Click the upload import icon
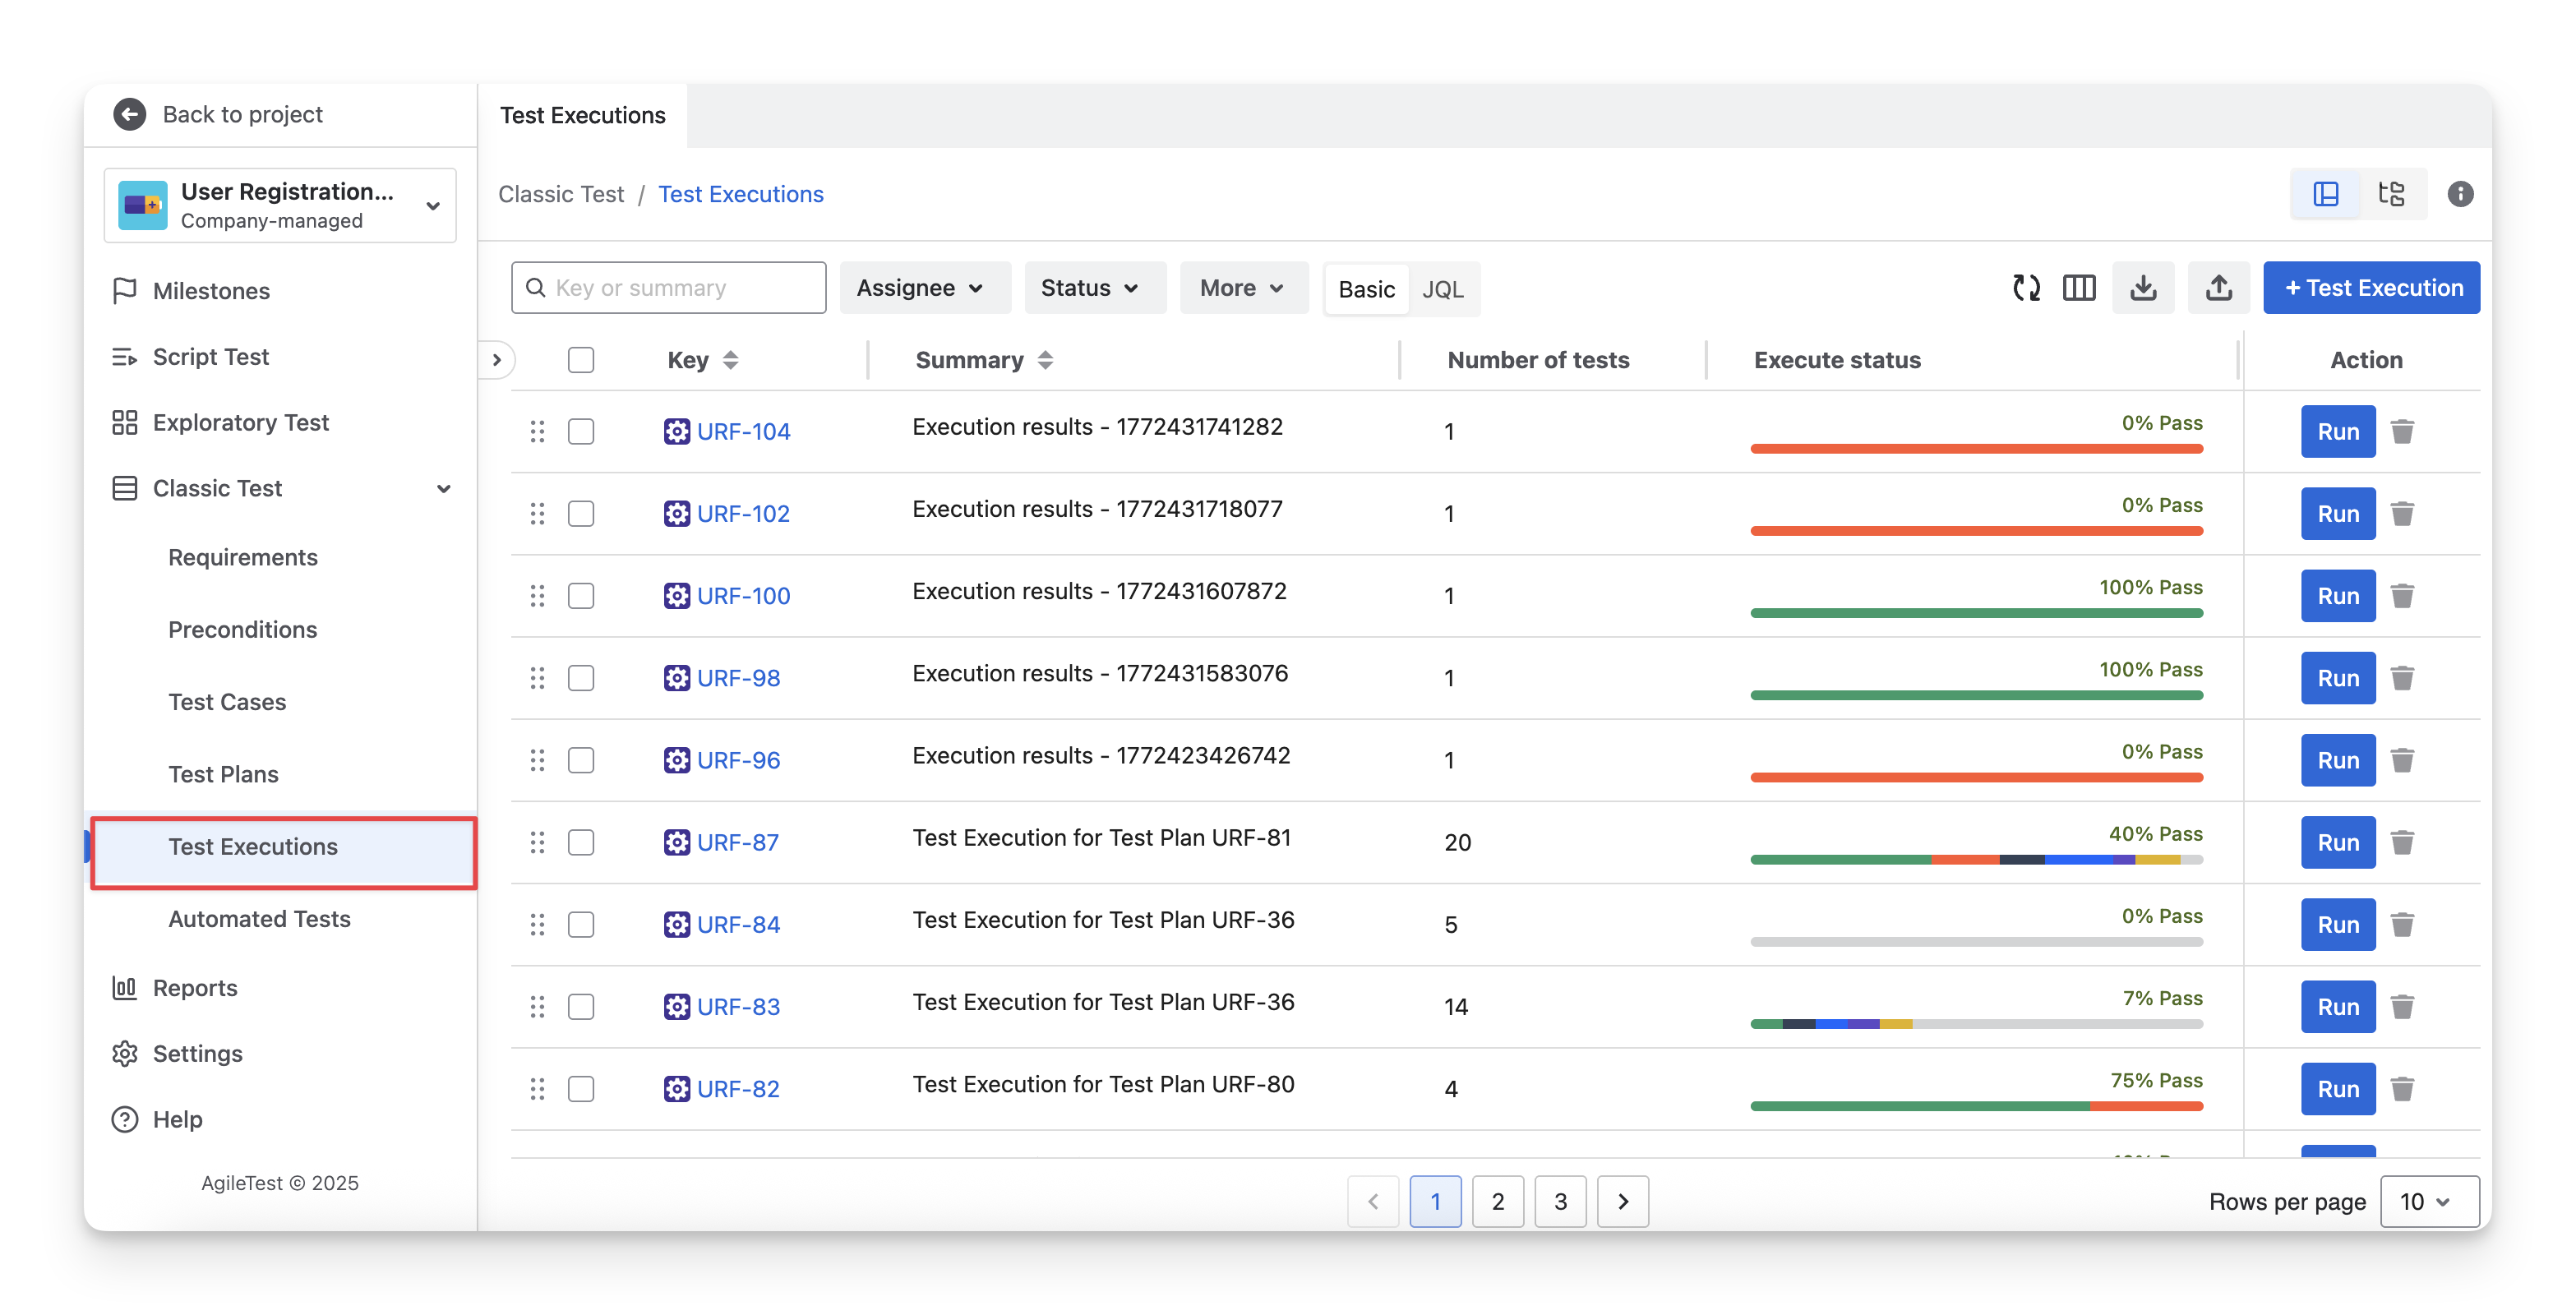 [x=2219, y=288]
